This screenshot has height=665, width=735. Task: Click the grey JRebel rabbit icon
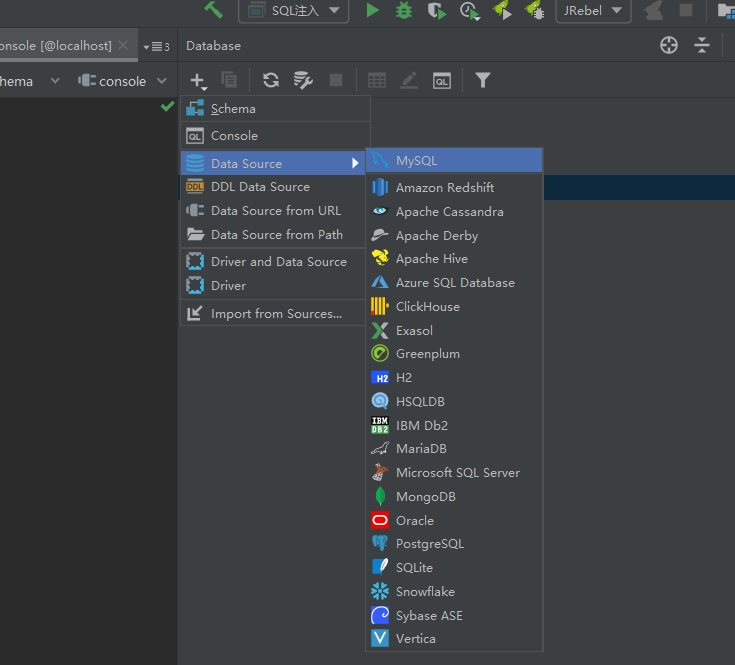653,10
